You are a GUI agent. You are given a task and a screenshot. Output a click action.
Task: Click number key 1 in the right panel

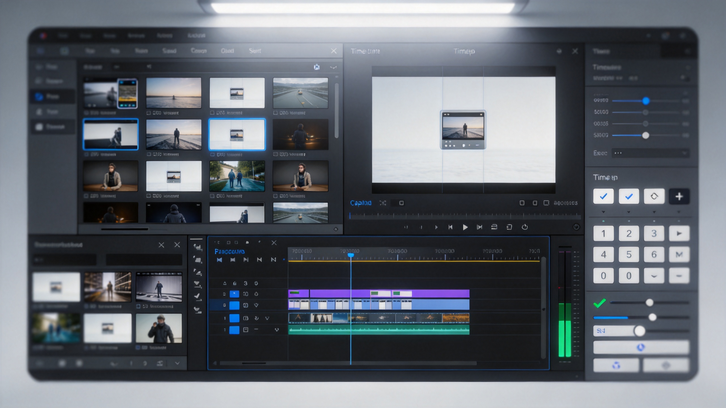pyautogui.click(x=603, y=233)
